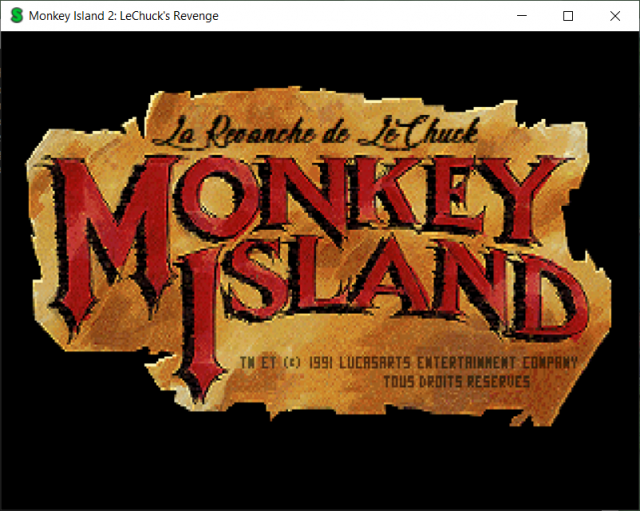
Task: Click the green ScummVM S icon
Action: (x=17, y=16)
